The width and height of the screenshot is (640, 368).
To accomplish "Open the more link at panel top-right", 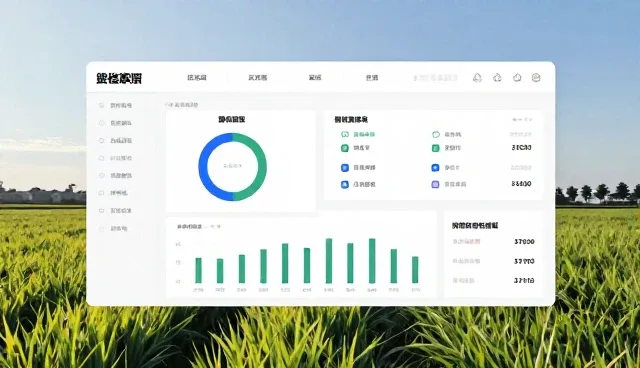I will (x=522, y=120).
